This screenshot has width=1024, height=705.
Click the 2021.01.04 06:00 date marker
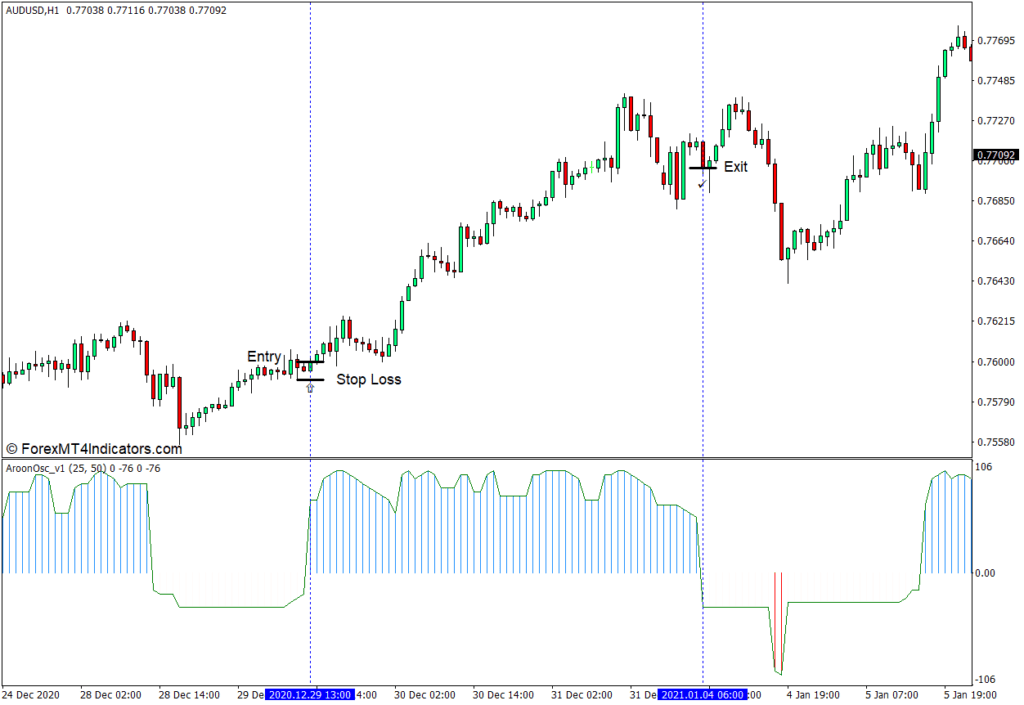pyautogui.click(x=702, y=694)
